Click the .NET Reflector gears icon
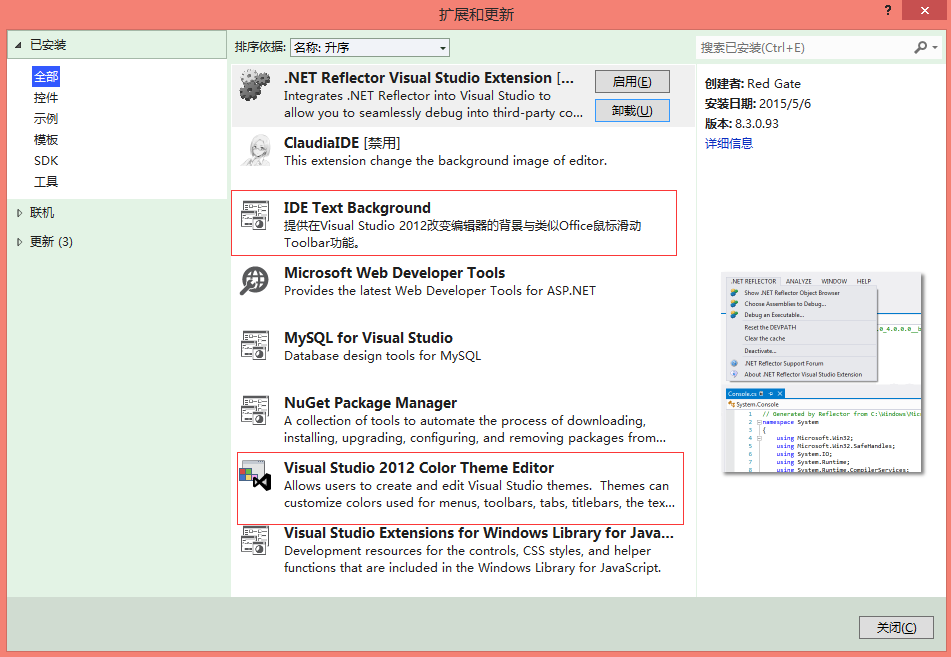 point(254,85)
